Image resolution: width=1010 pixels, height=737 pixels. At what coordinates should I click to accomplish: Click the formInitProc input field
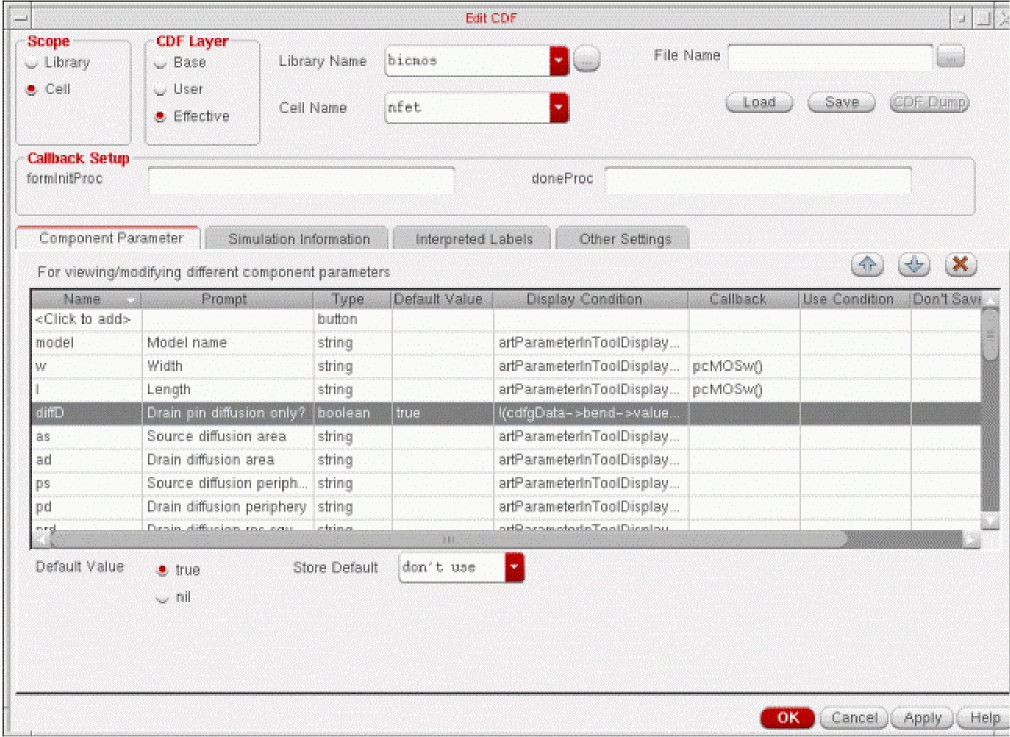tap(301, 180)
